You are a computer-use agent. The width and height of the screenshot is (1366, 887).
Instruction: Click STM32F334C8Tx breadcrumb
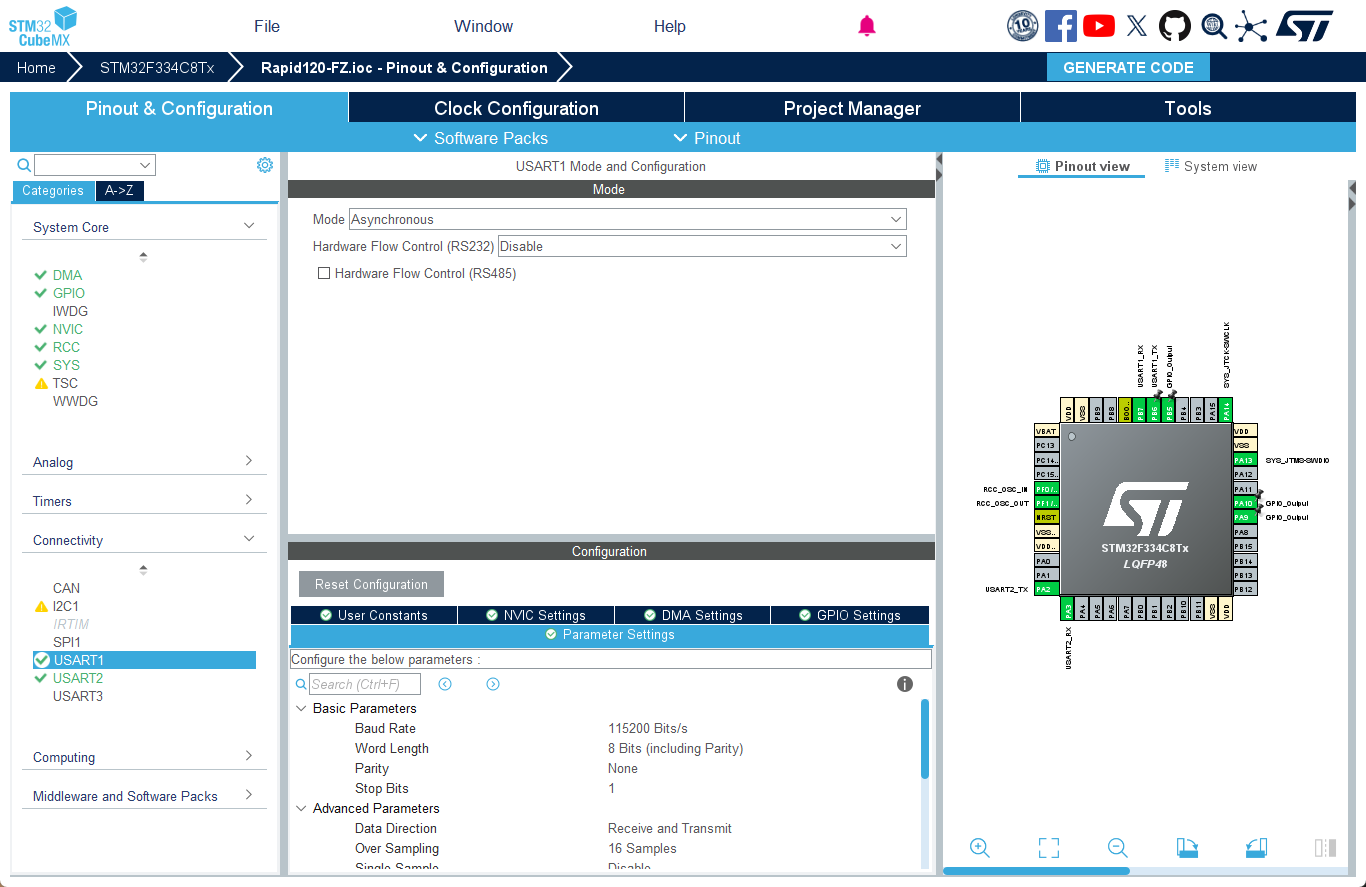tap(157, 67)
